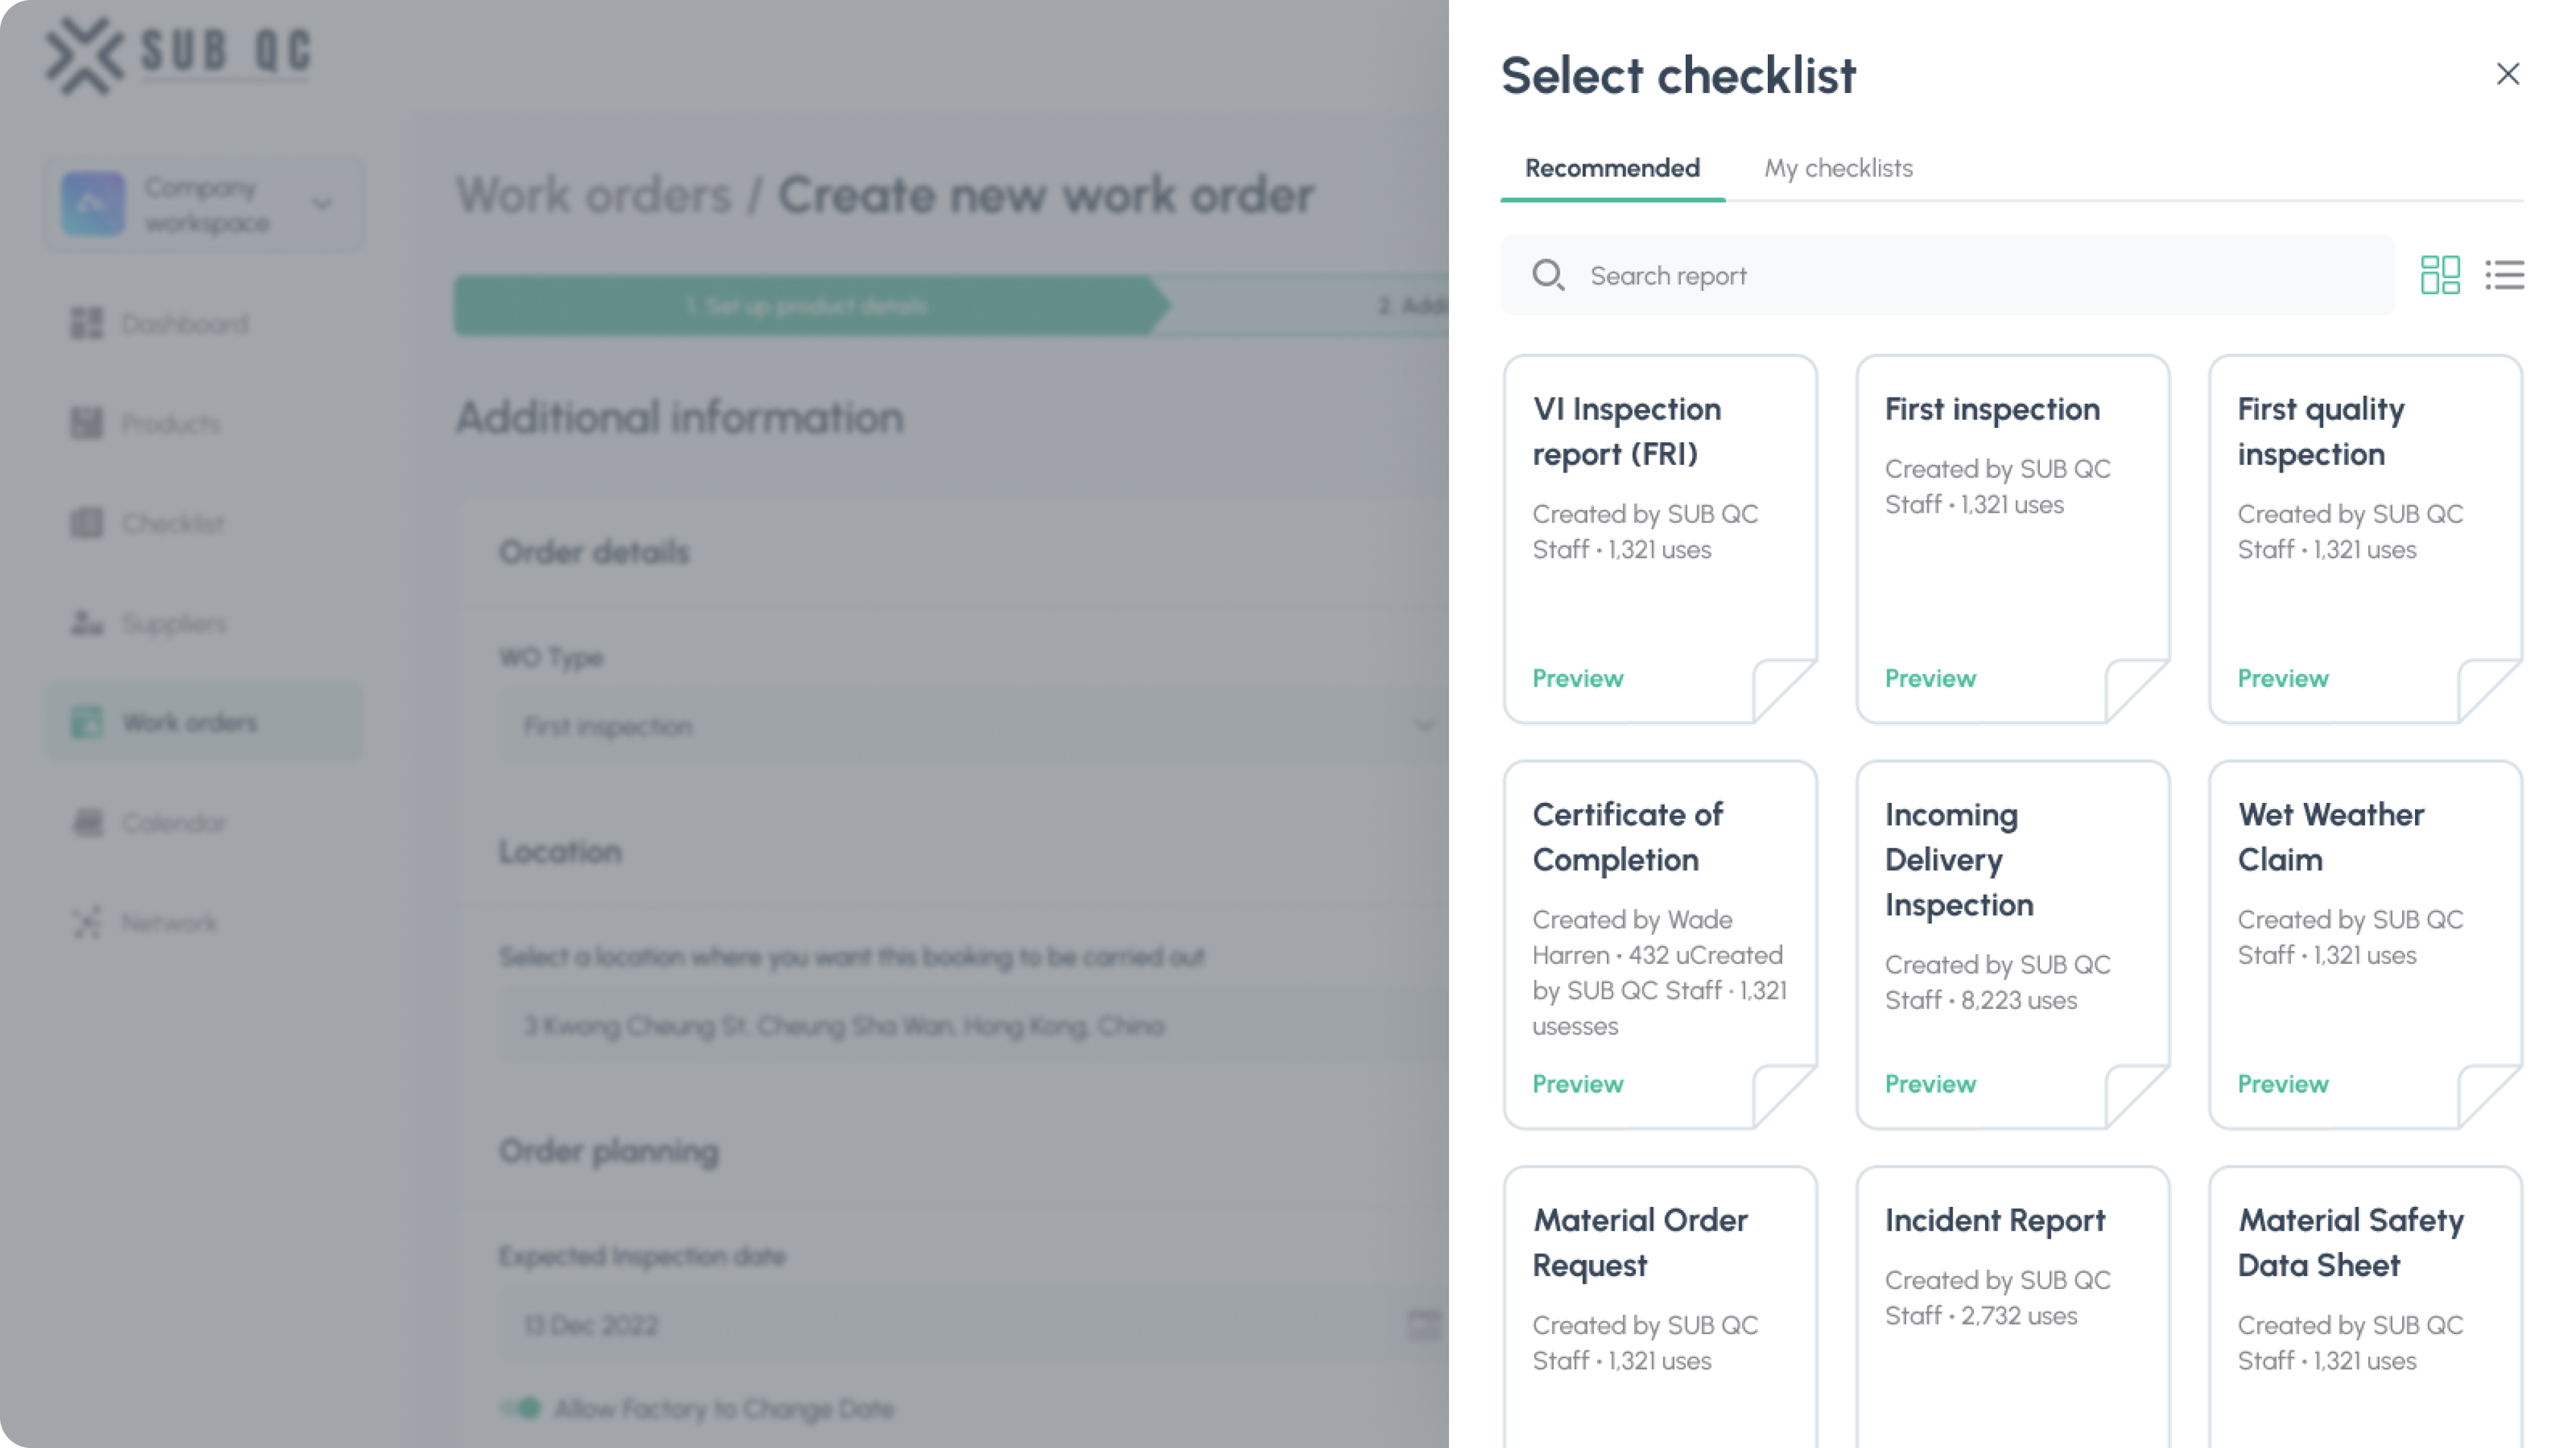Switch to grid view of checklists

pyautogui.click(x=2440, y=275)
